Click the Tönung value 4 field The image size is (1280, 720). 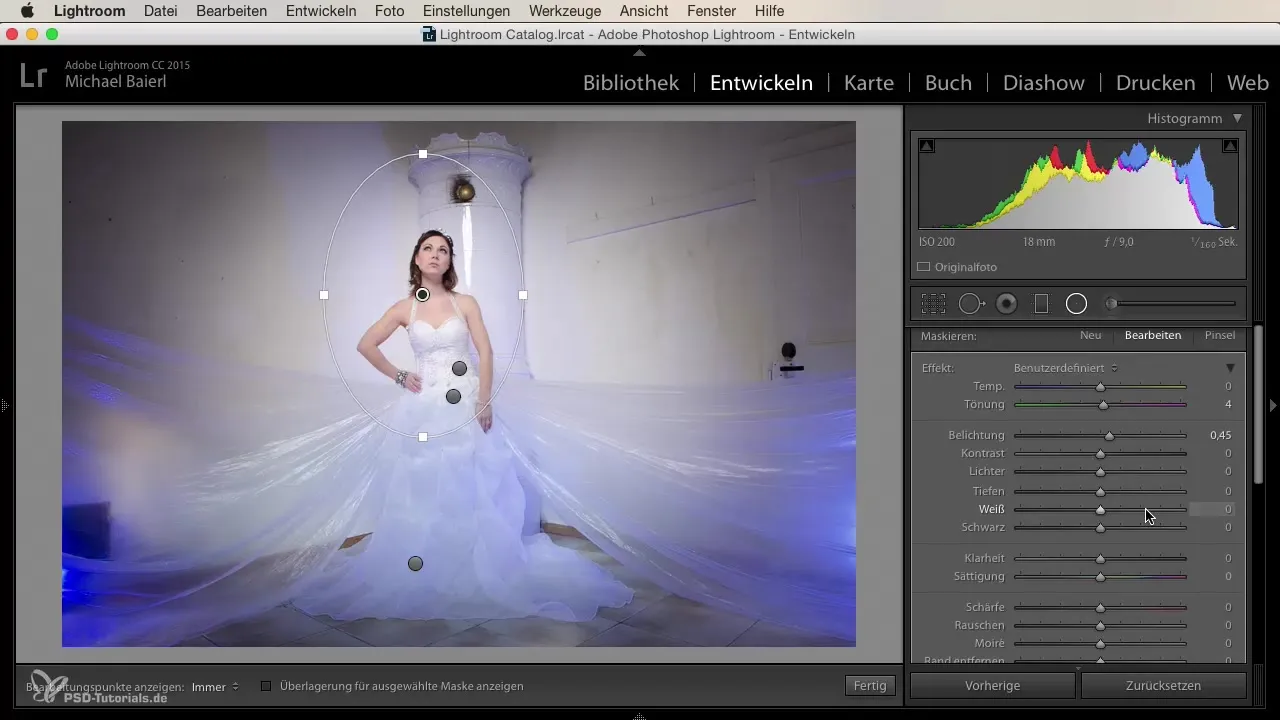pos(1227,405)
